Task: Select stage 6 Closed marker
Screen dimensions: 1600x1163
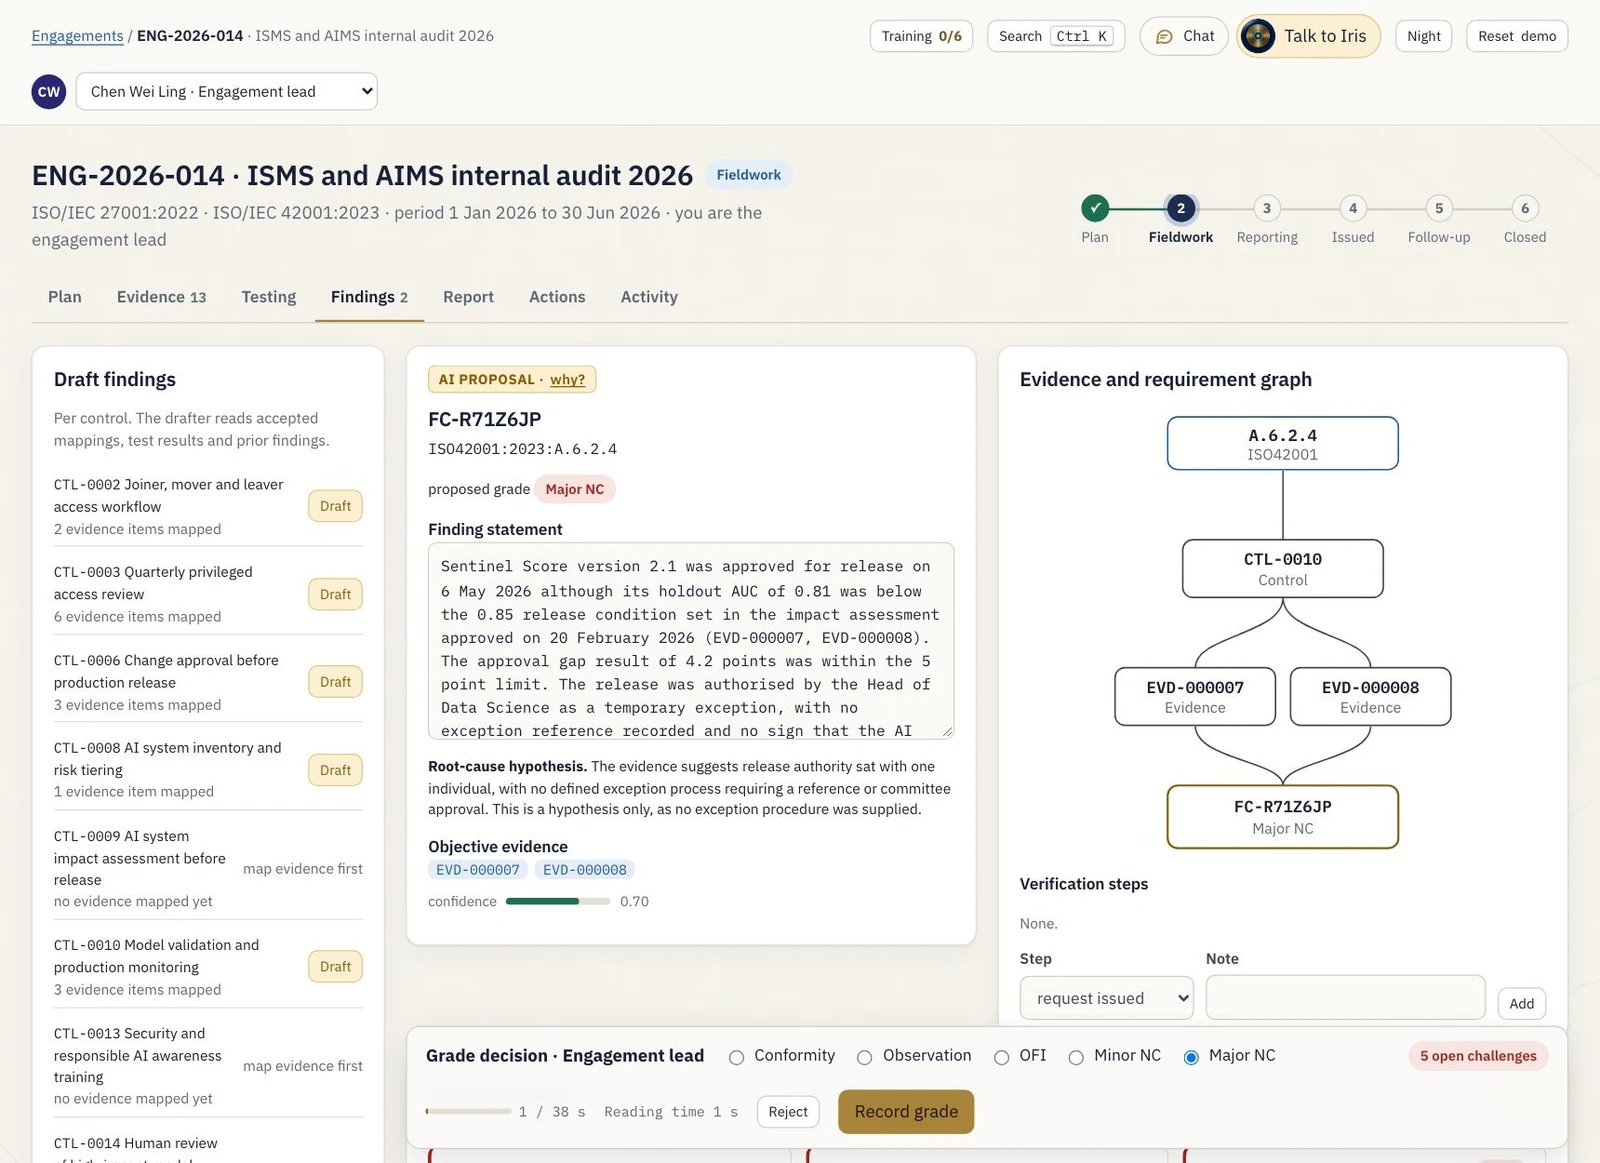Action: (x=1525, y=208)
